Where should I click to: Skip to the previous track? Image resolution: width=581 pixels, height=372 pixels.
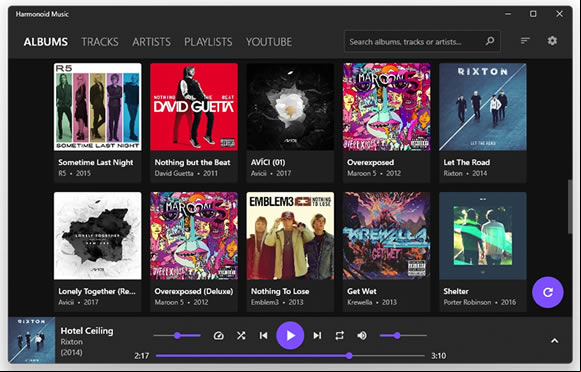coord(263,336)
